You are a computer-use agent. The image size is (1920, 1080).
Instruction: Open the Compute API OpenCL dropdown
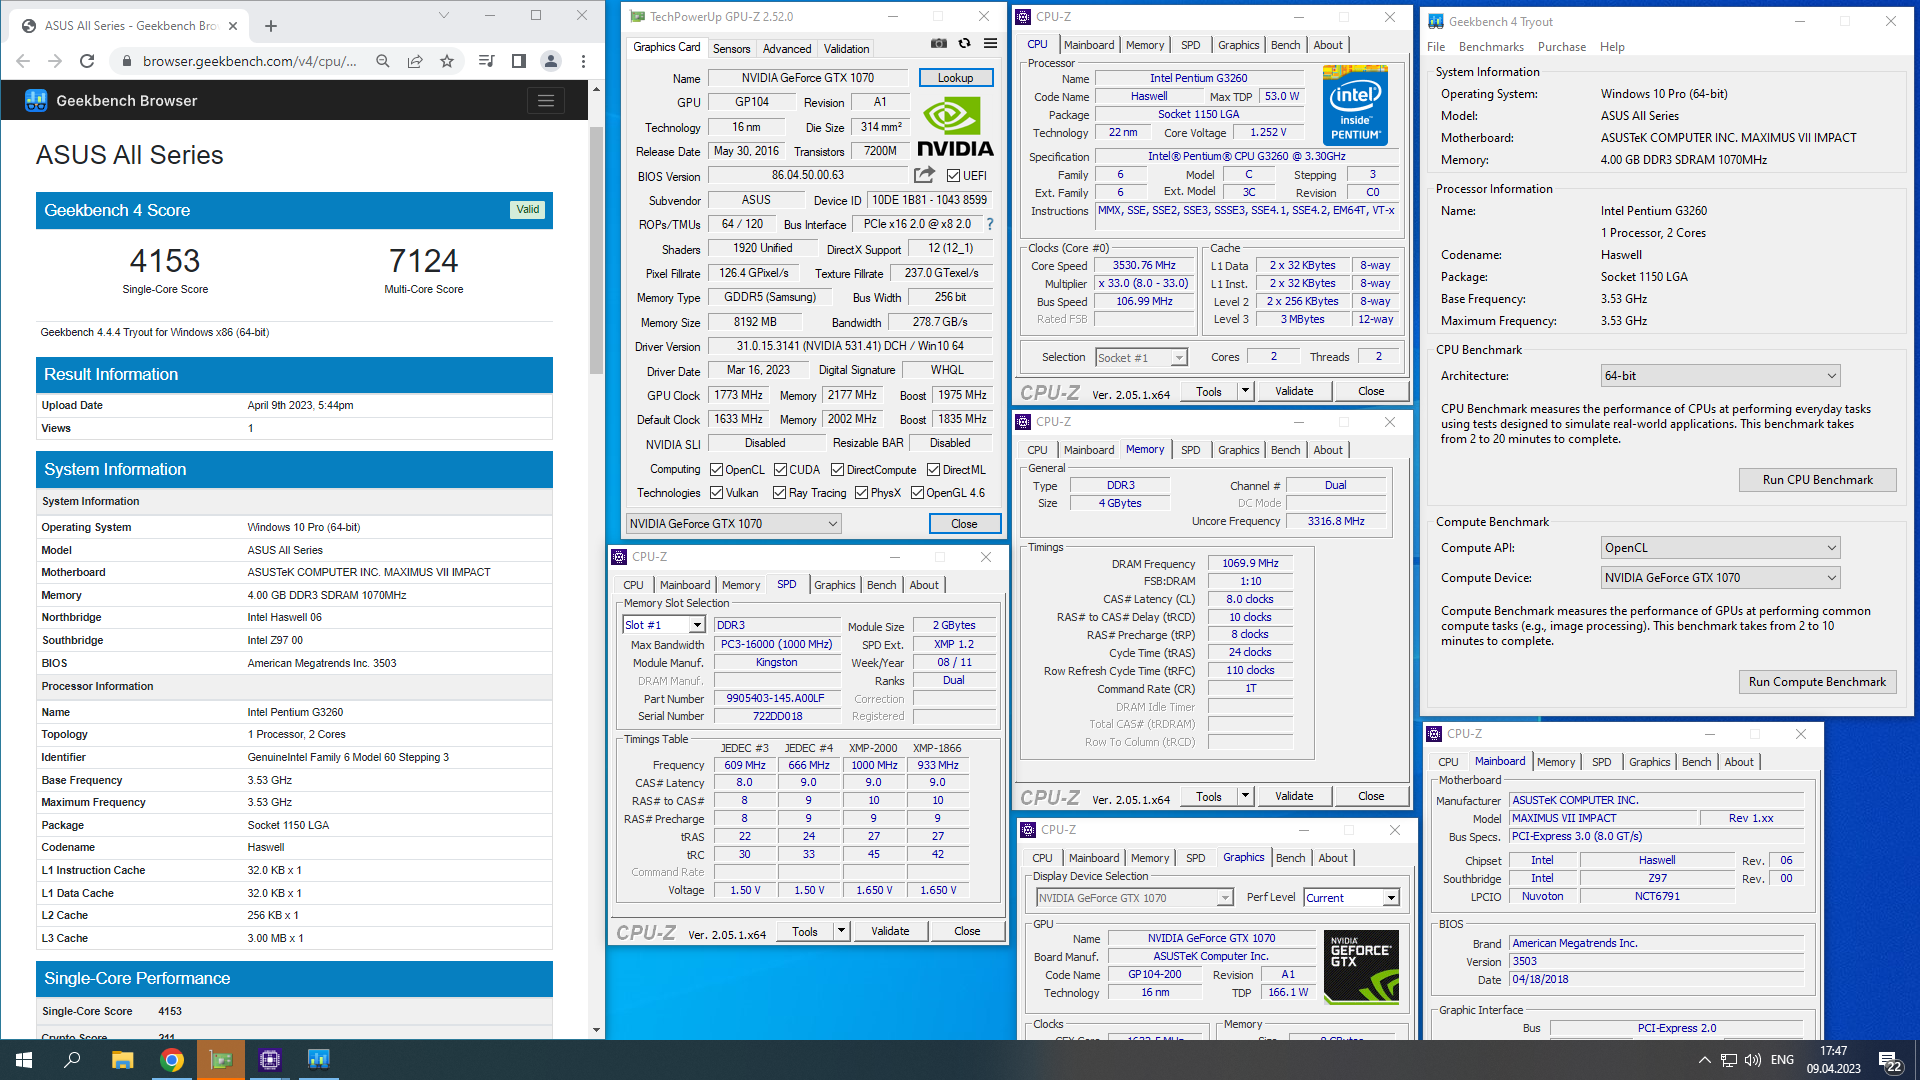point(1720,548)
